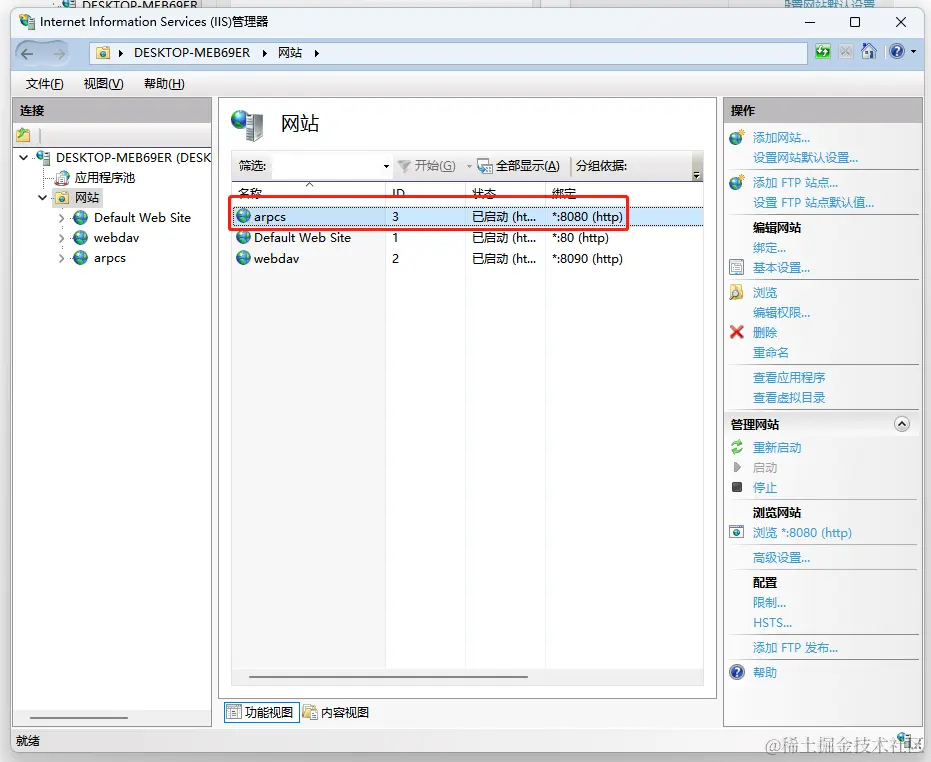Click the green restart arrows icon

pos(737,447)
